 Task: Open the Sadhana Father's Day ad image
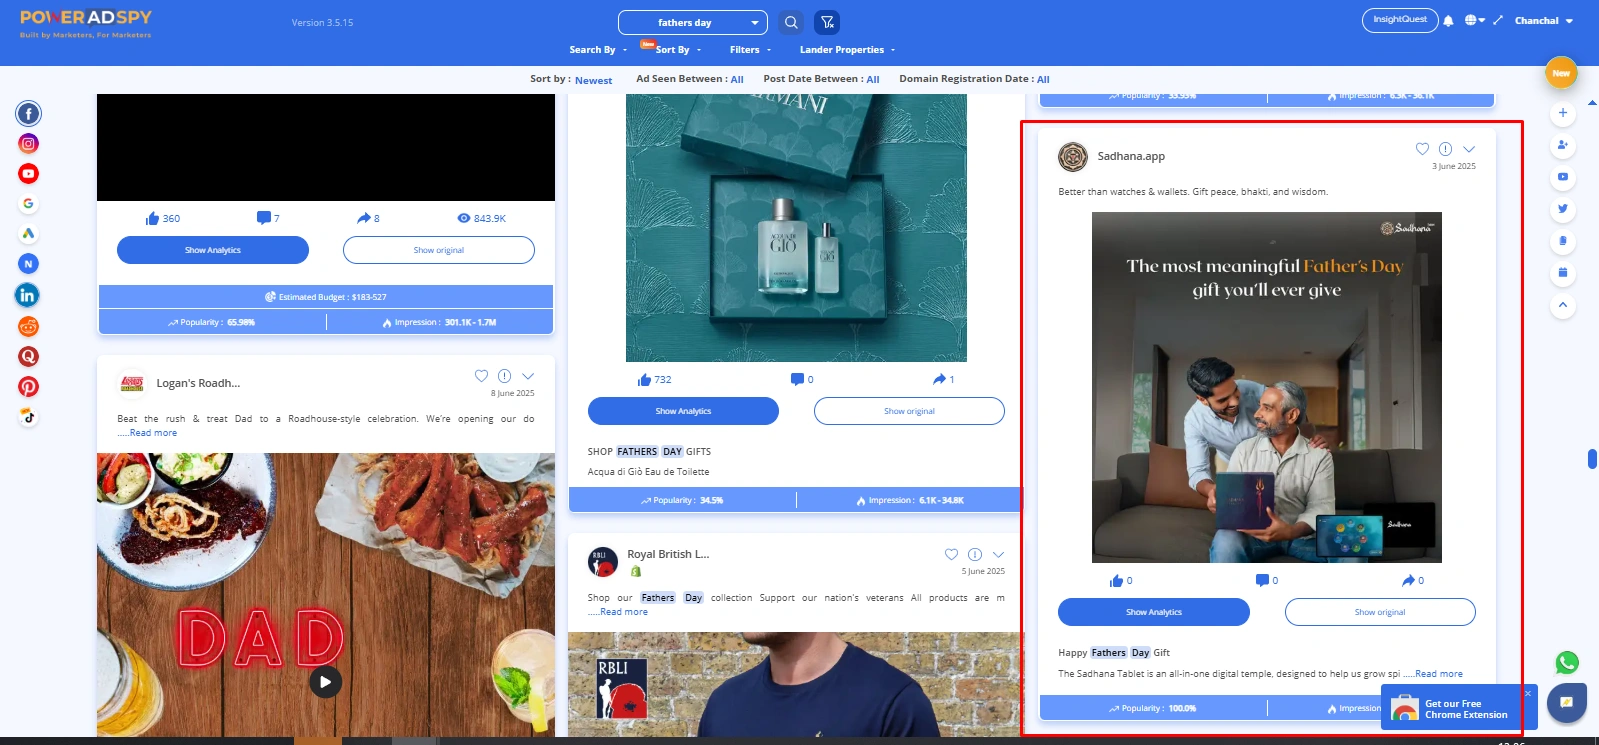1266,387
